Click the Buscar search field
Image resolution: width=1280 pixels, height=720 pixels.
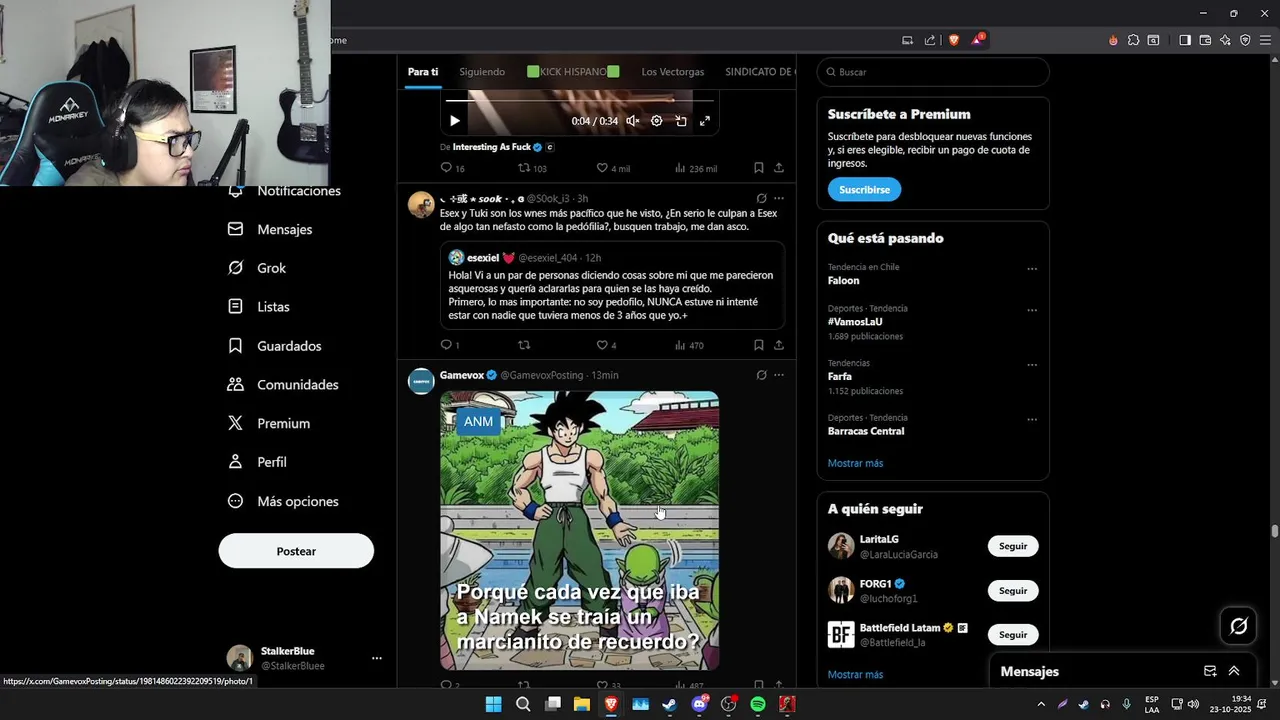[933, 72]
